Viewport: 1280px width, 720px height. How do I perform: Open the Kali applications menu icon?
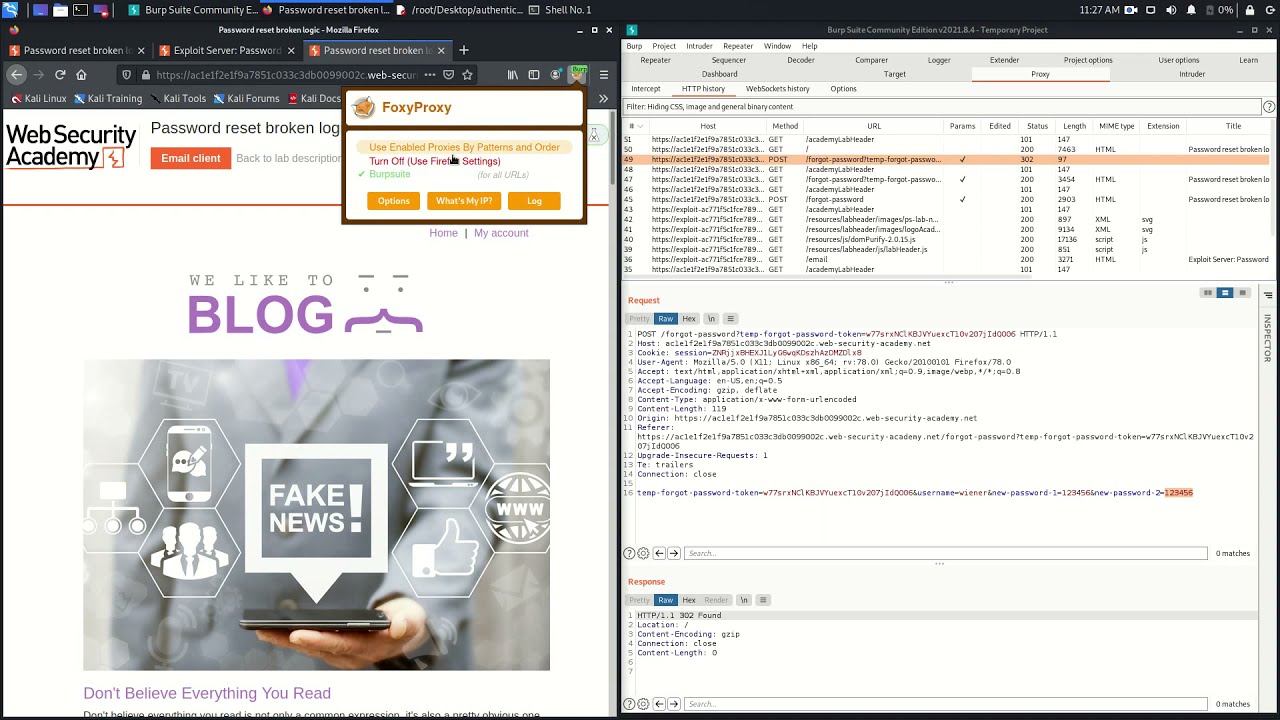tap(10, 10)
